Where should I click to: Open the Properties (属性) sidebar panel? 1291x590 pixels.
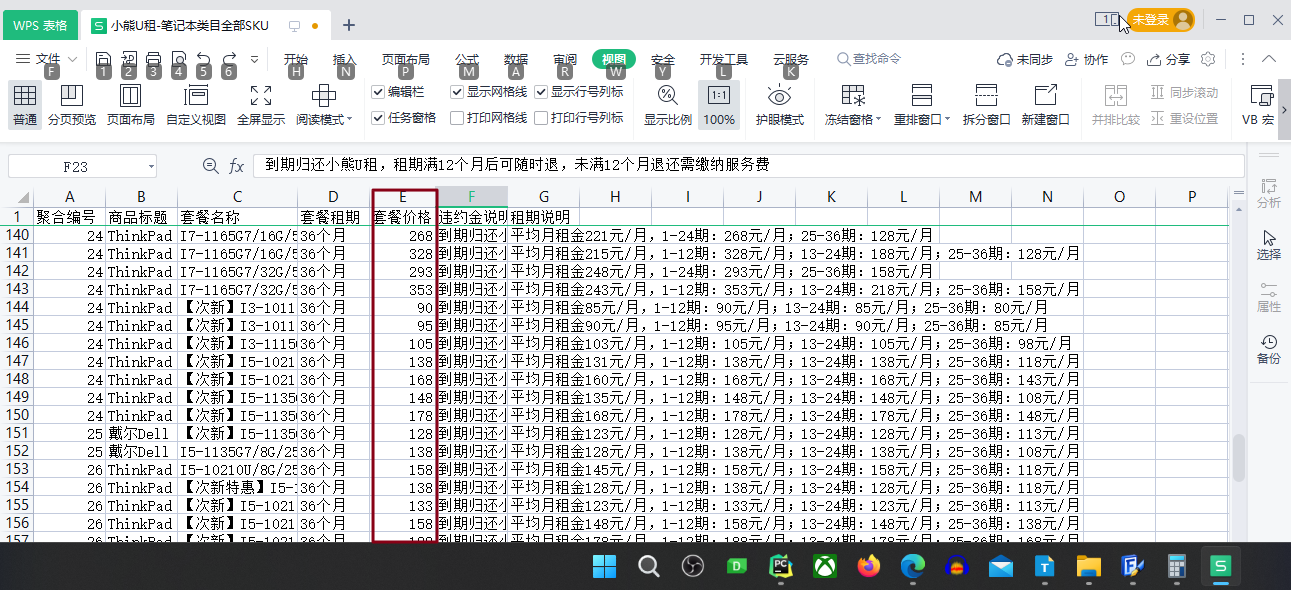pos(1269,297)
